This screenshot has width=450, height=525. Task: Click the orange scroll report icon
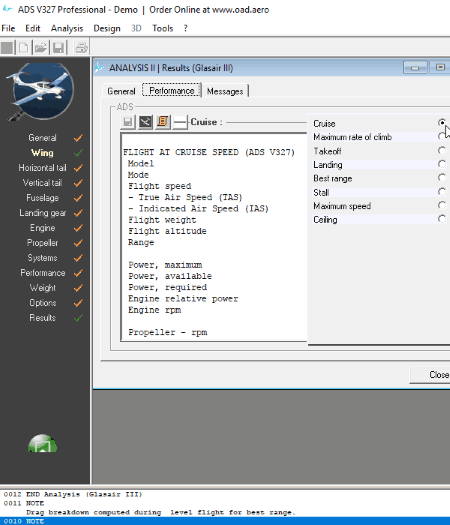click(162, 122)
